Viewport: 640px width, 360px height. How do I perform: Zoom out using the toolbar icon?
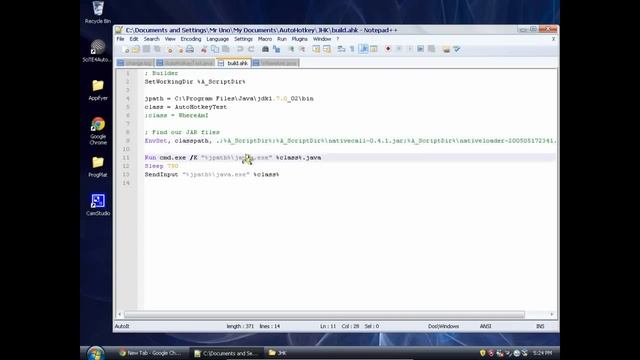pos(302,49)
